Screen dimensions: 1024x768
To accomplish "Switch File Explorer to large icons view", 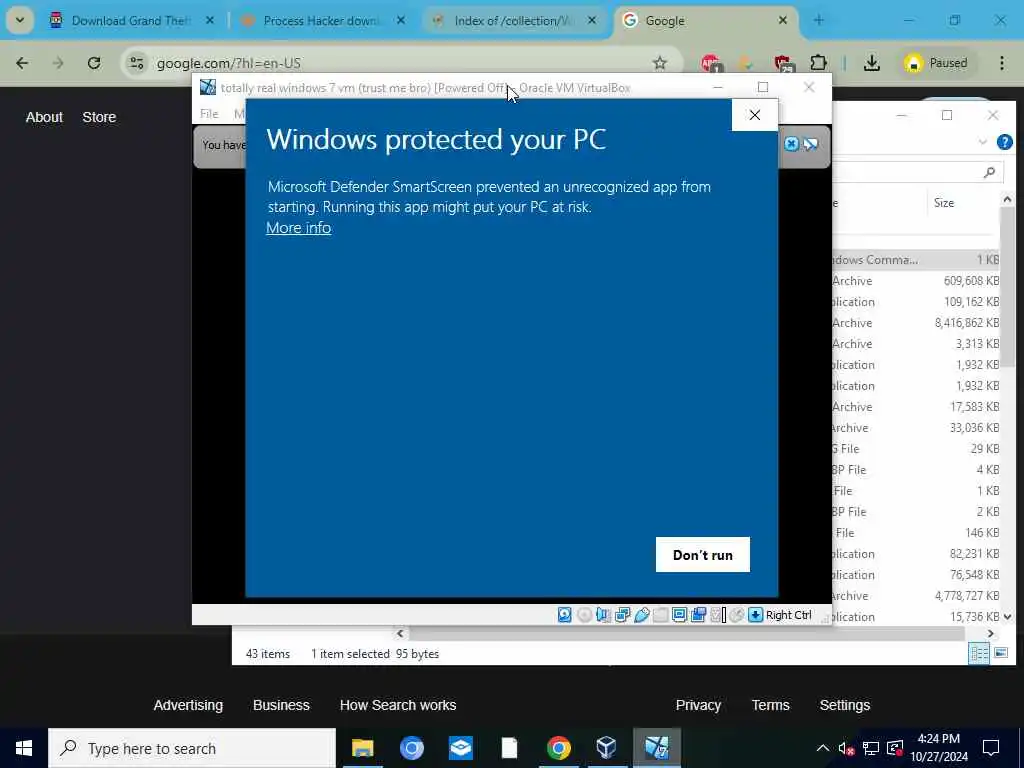I will click(1000, 652).
